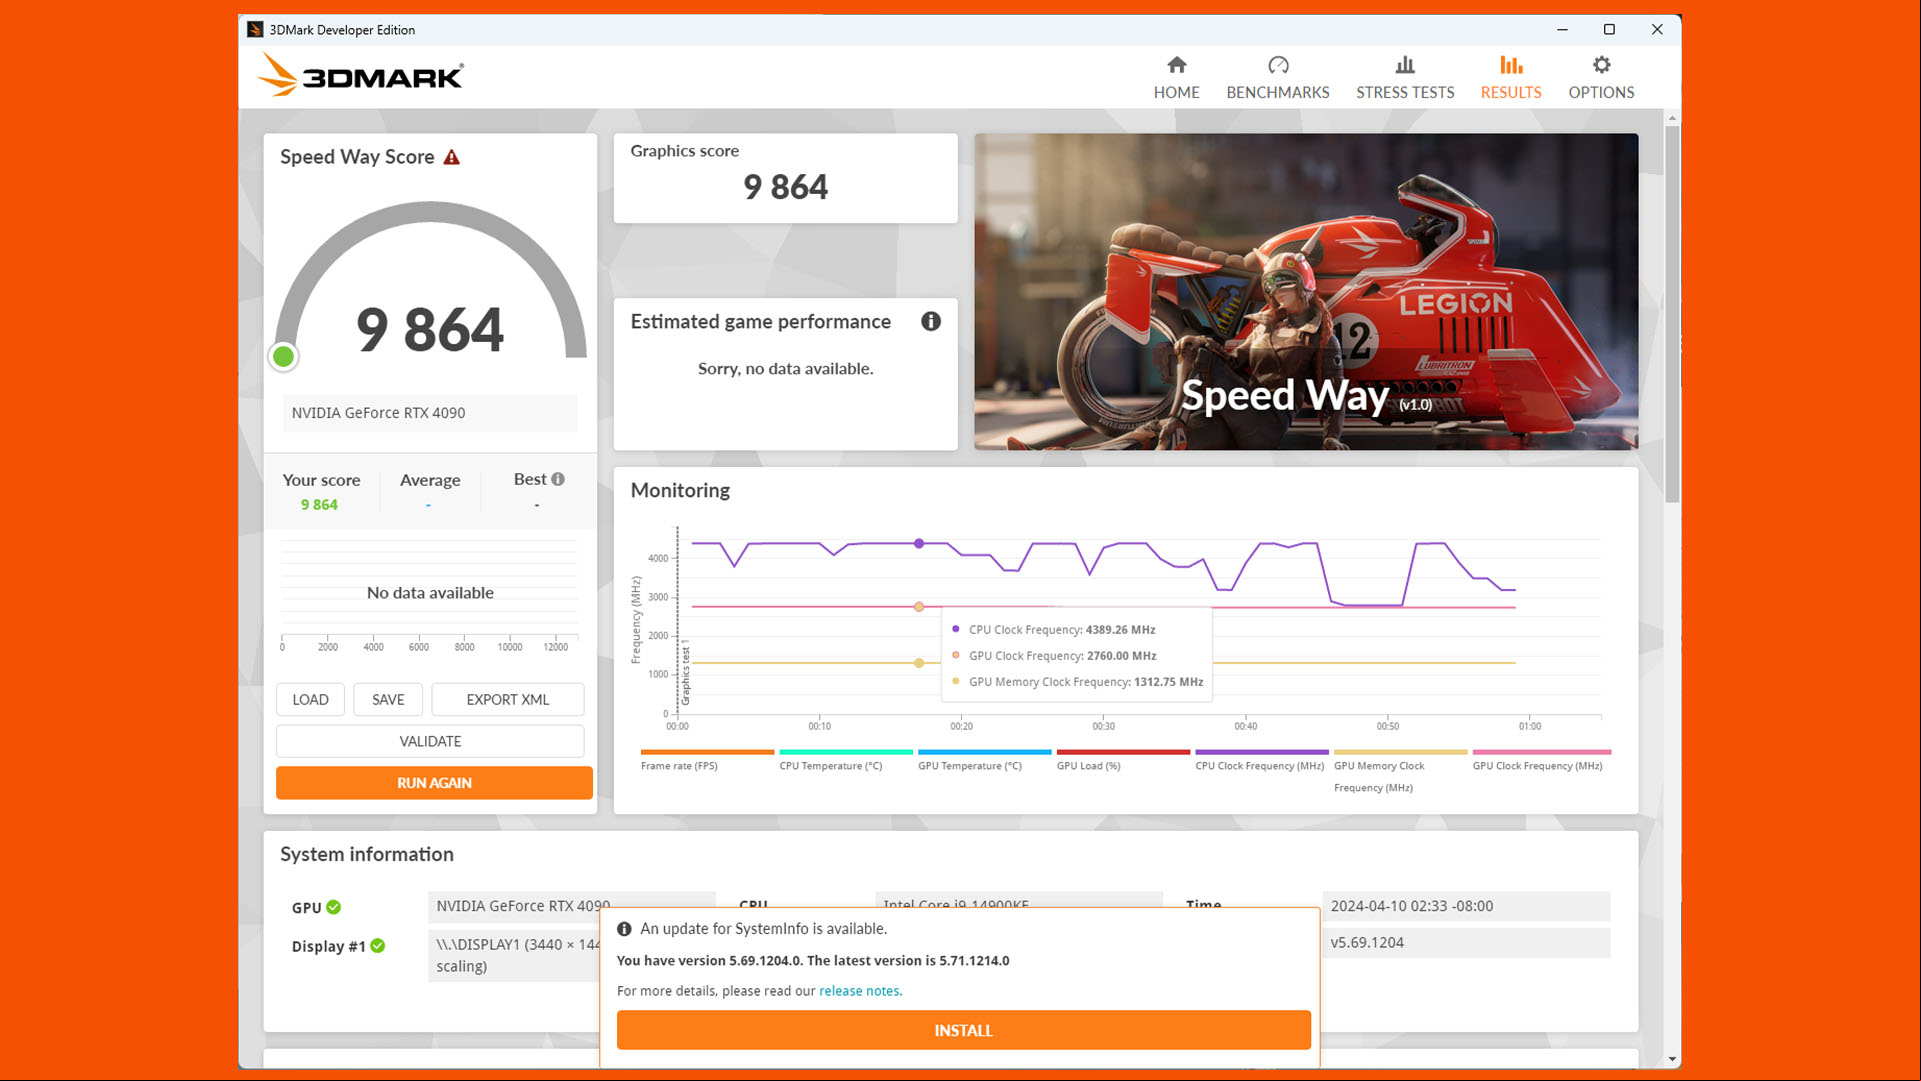Click the info icon in SystemInfo update notice

coord(624,929)
